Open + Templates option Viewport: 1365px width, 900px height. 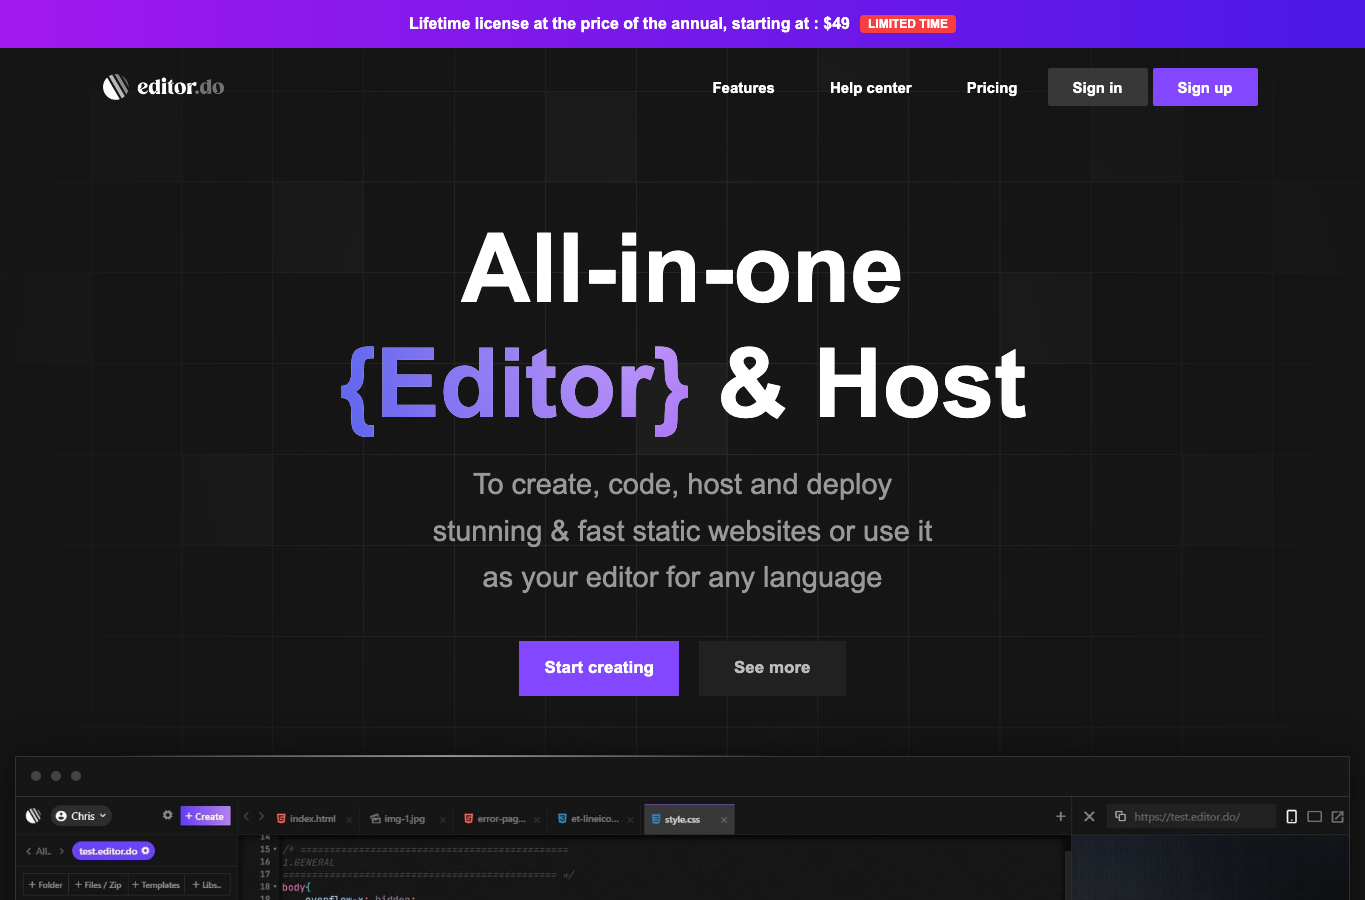[x=156, y=885]
